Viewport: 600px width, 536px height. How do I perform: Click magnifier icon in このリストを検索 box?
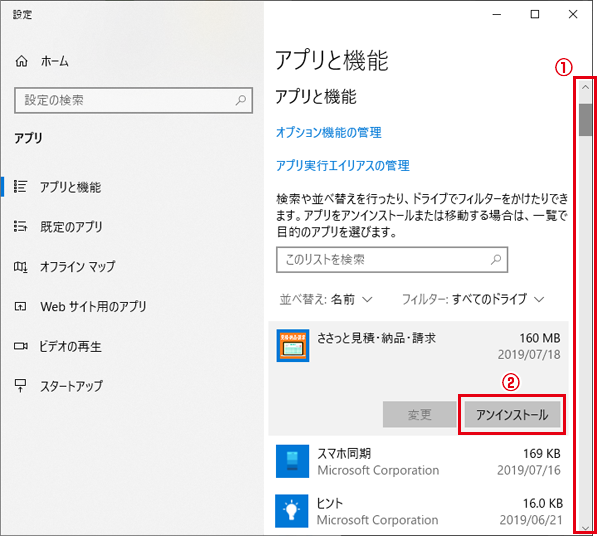pyautogui.click(x=495, y=259)
